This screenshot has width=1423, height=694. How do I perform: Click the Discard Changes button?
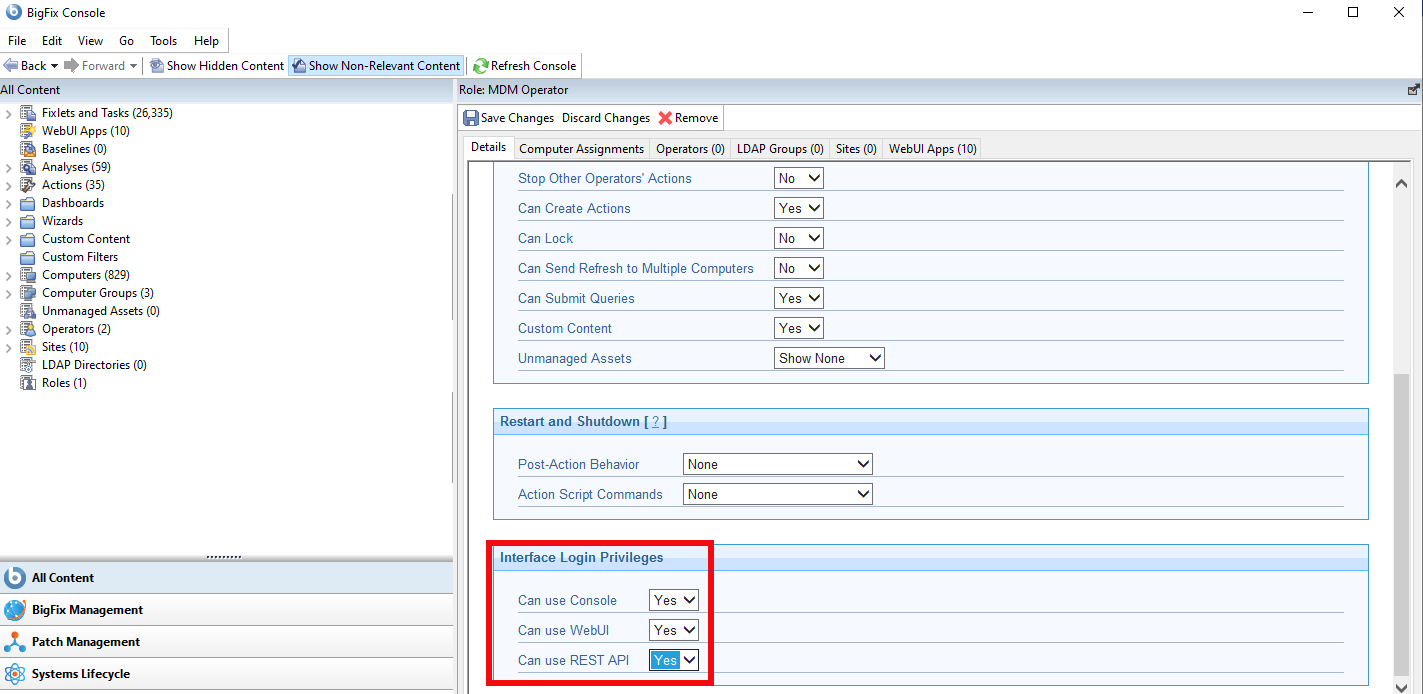click(605, 117)
